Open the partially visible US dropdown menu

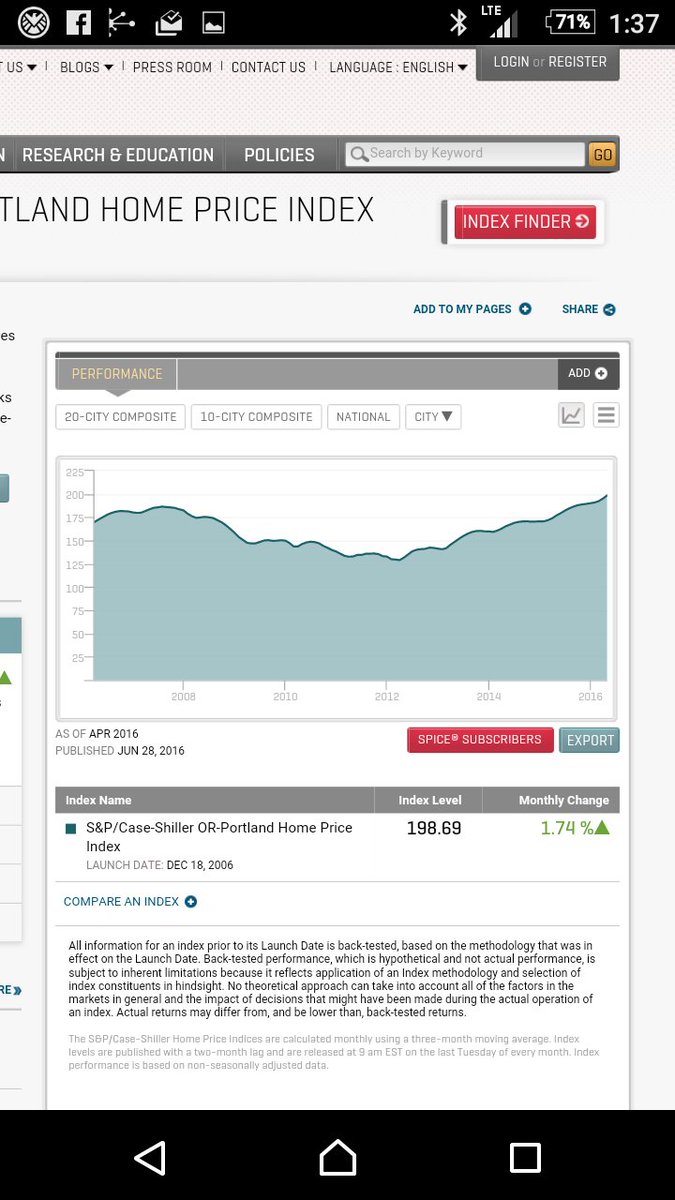[18, 67]
